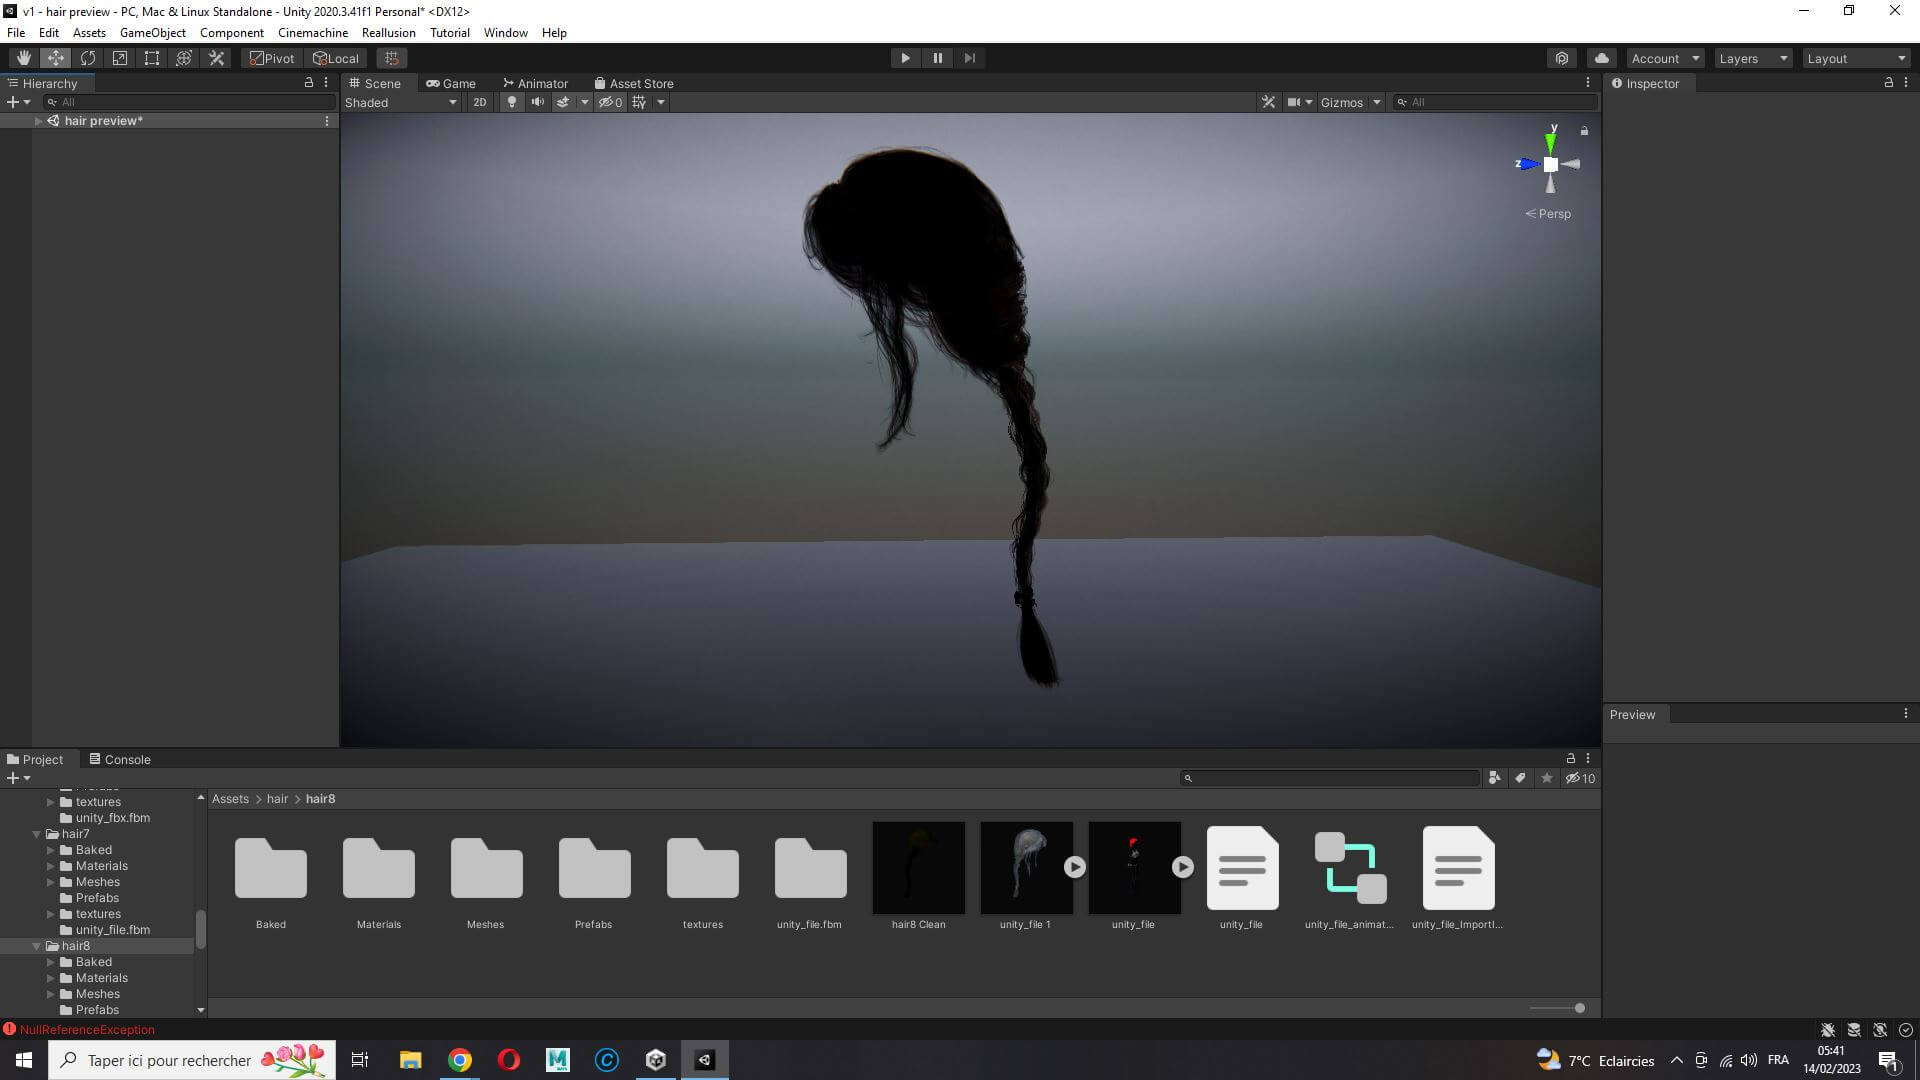Open Chrome from the Windows taskbar
Screen dimensions: 1920x1080
click(x=460, y=1060)
